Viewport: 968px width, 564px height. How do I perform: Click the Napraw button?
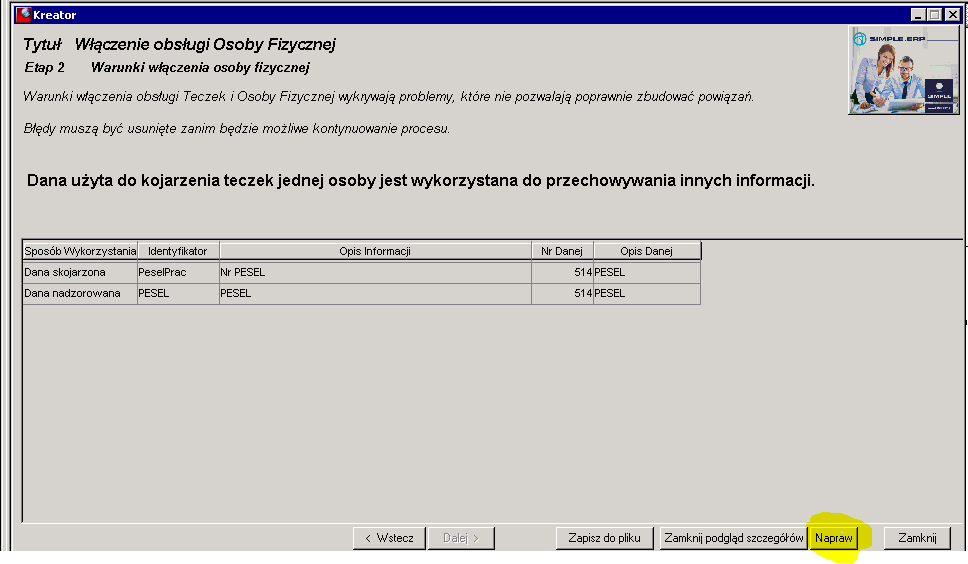point(833,538)
